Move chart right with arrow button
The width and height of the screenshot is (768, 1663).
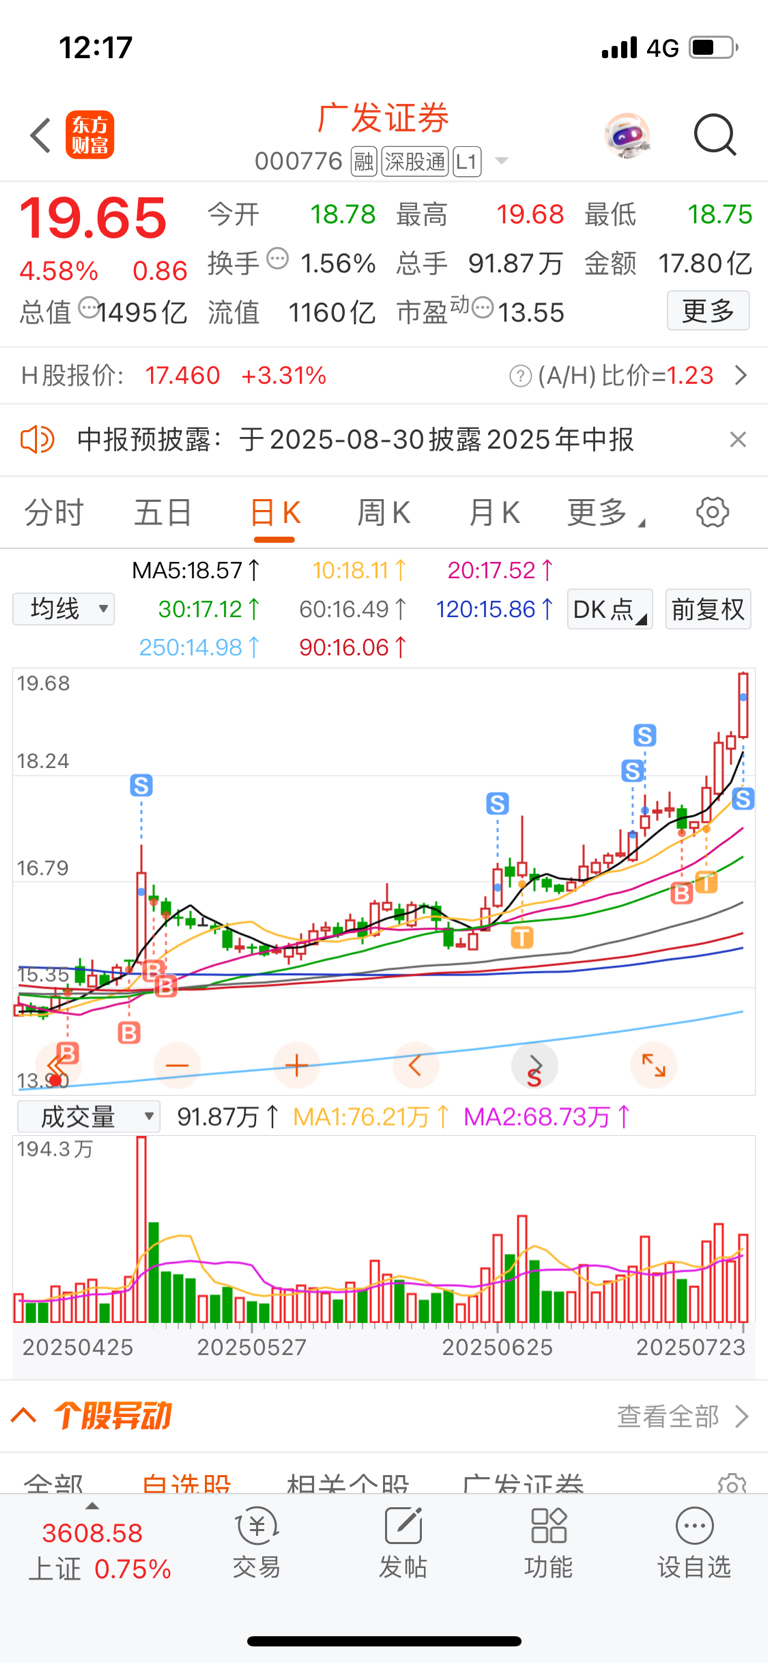tap(534, 1066)
